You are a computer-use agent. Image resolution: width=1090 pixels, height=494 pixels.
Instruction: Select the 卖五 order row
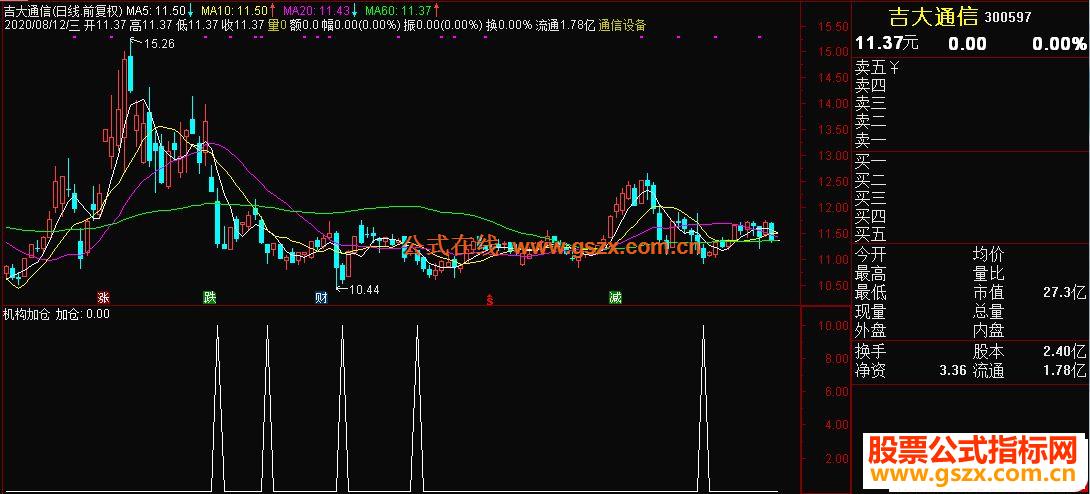[970, 68]
